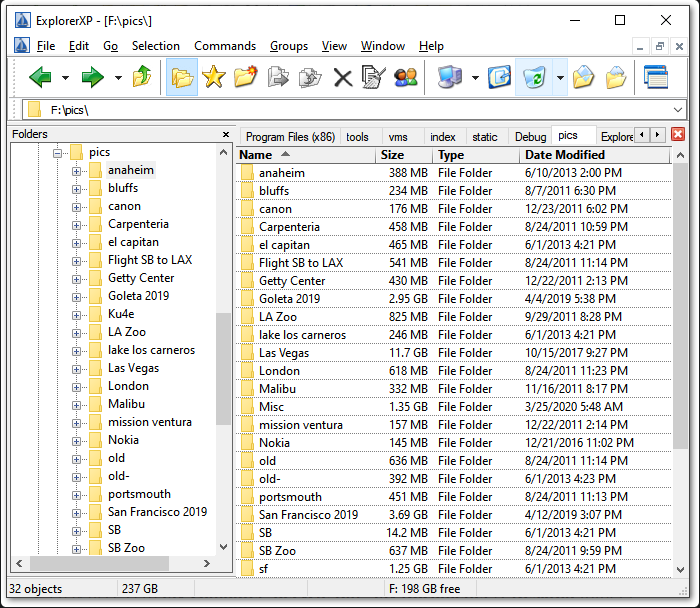The image size is (700, 608).
Task: Open the Back history dropdown arrow
Action: click(x=65, y=78)
